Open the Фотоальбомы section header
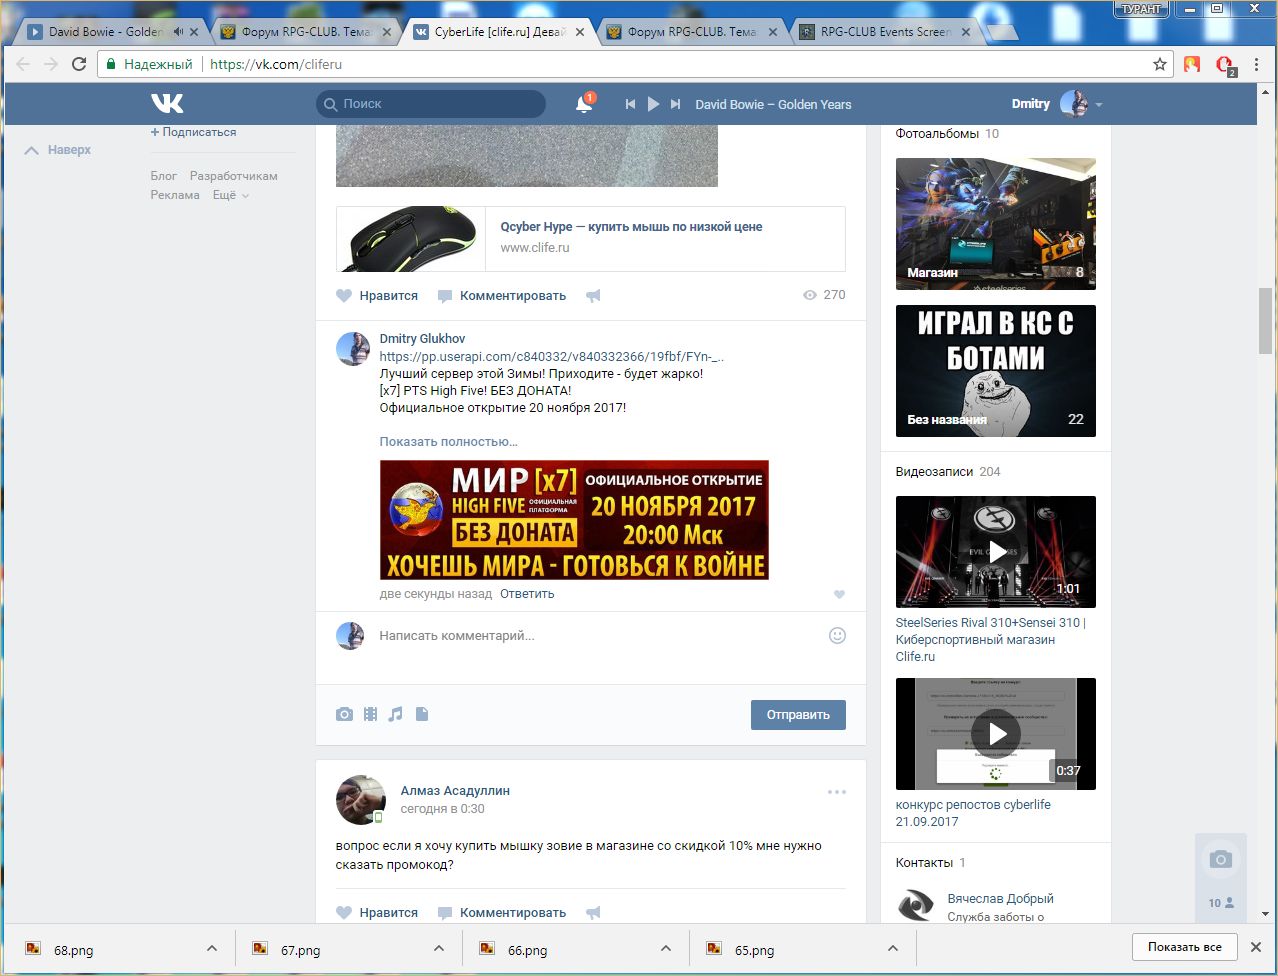Screen dimensions: 1278x976 [x=947, y=134]
